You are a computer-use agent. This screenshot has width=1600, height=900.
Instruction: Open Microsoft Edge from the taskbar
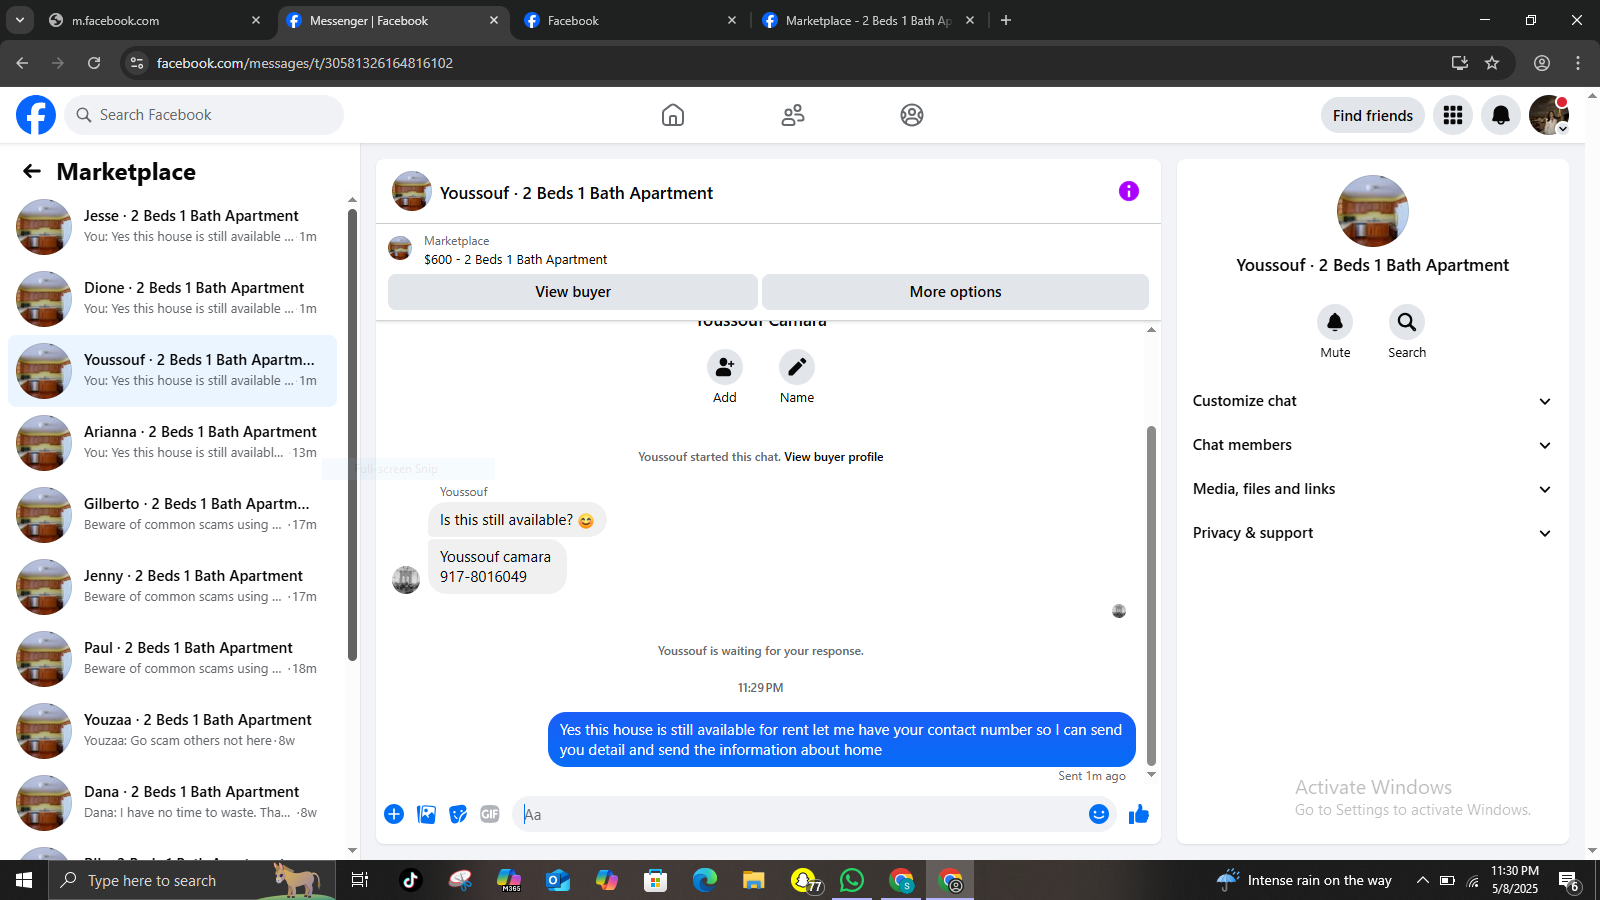click(x=705, y=880)
